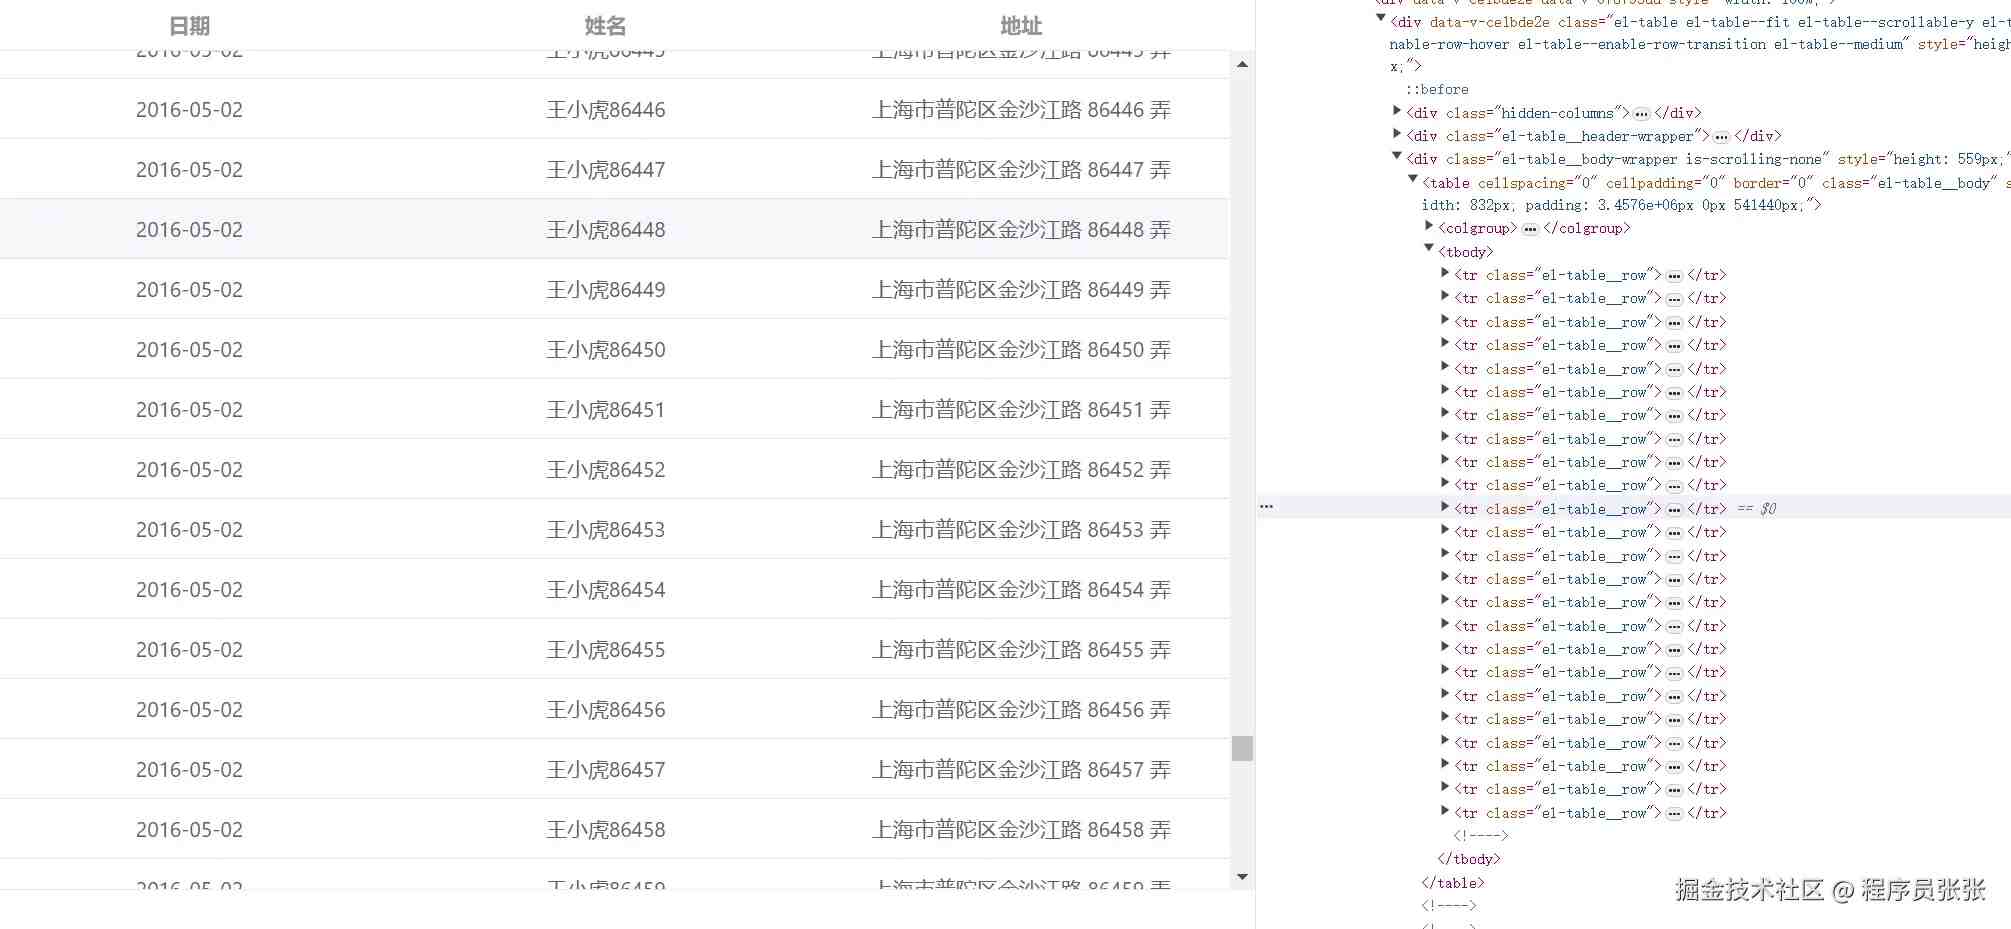Click ellipsis in first el-table__row under tbody
The height and width of the screenshot is (929, 2011).
1674,276
